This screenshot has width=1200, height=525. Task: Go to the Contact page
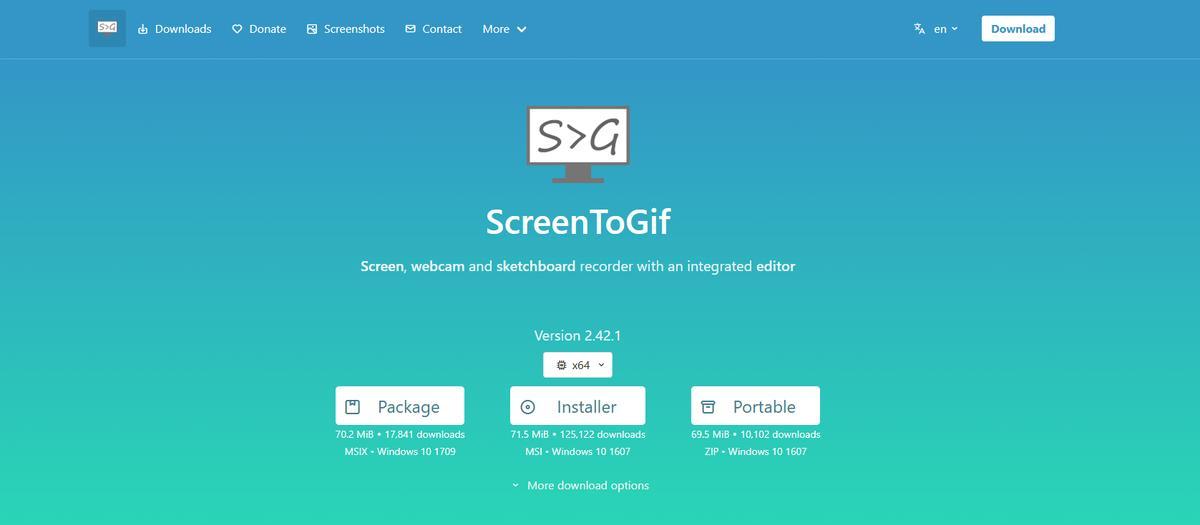[x=433, y=29]
